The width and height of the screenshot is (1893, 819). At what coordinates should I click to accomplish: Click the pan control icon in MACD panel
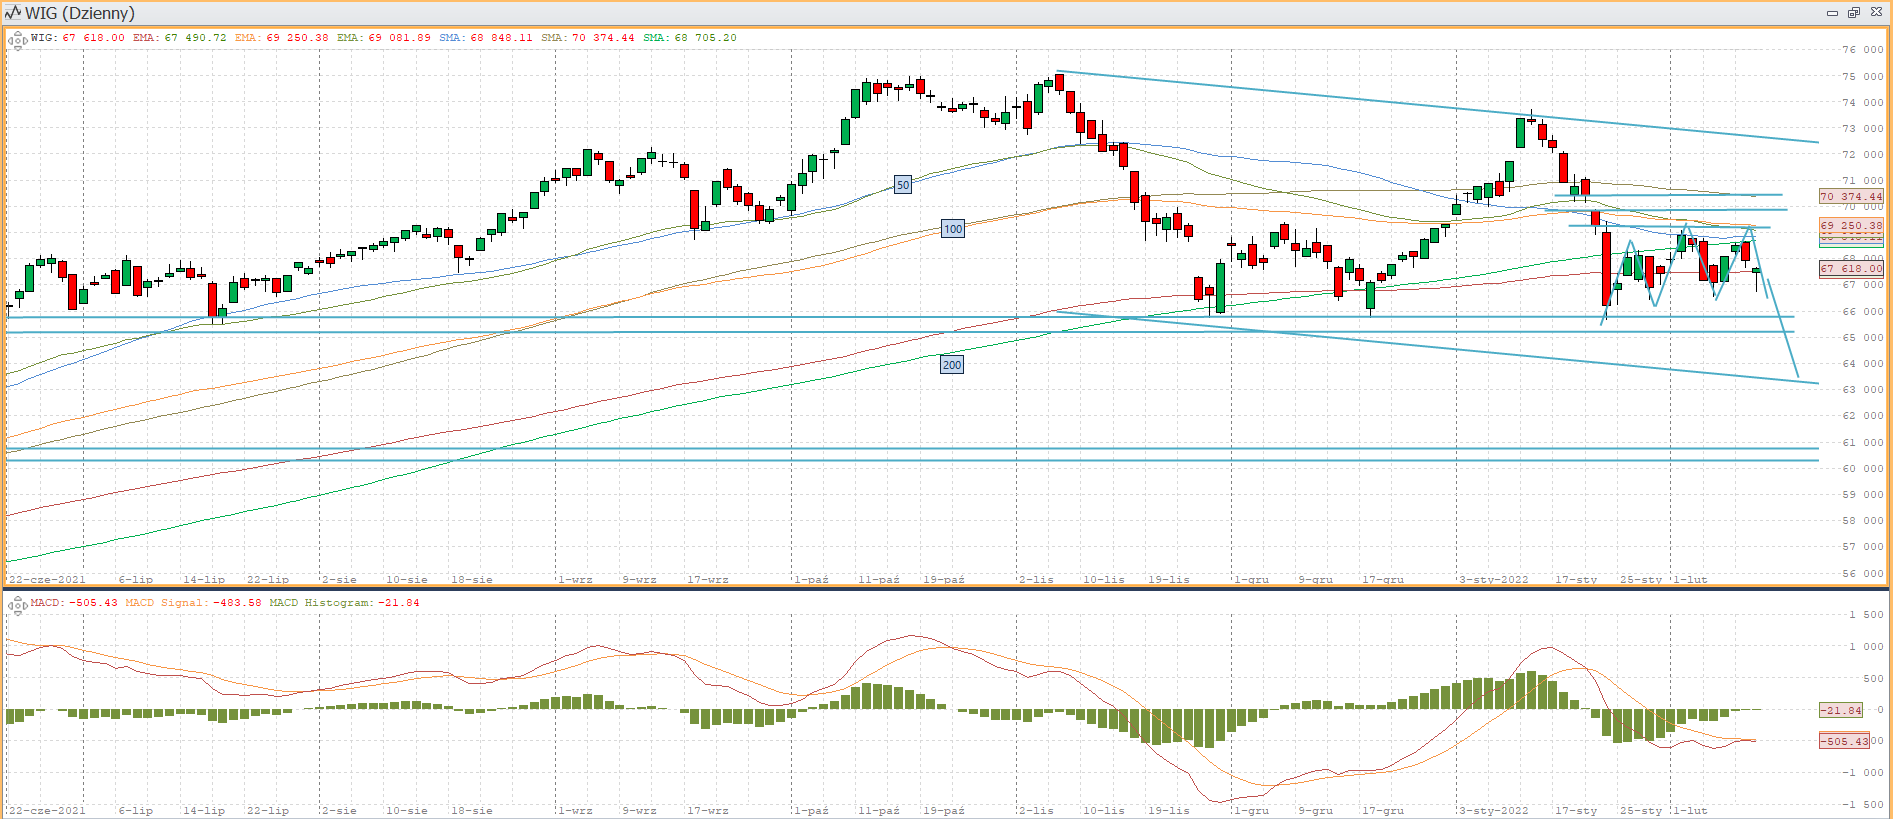click(17, 606)
